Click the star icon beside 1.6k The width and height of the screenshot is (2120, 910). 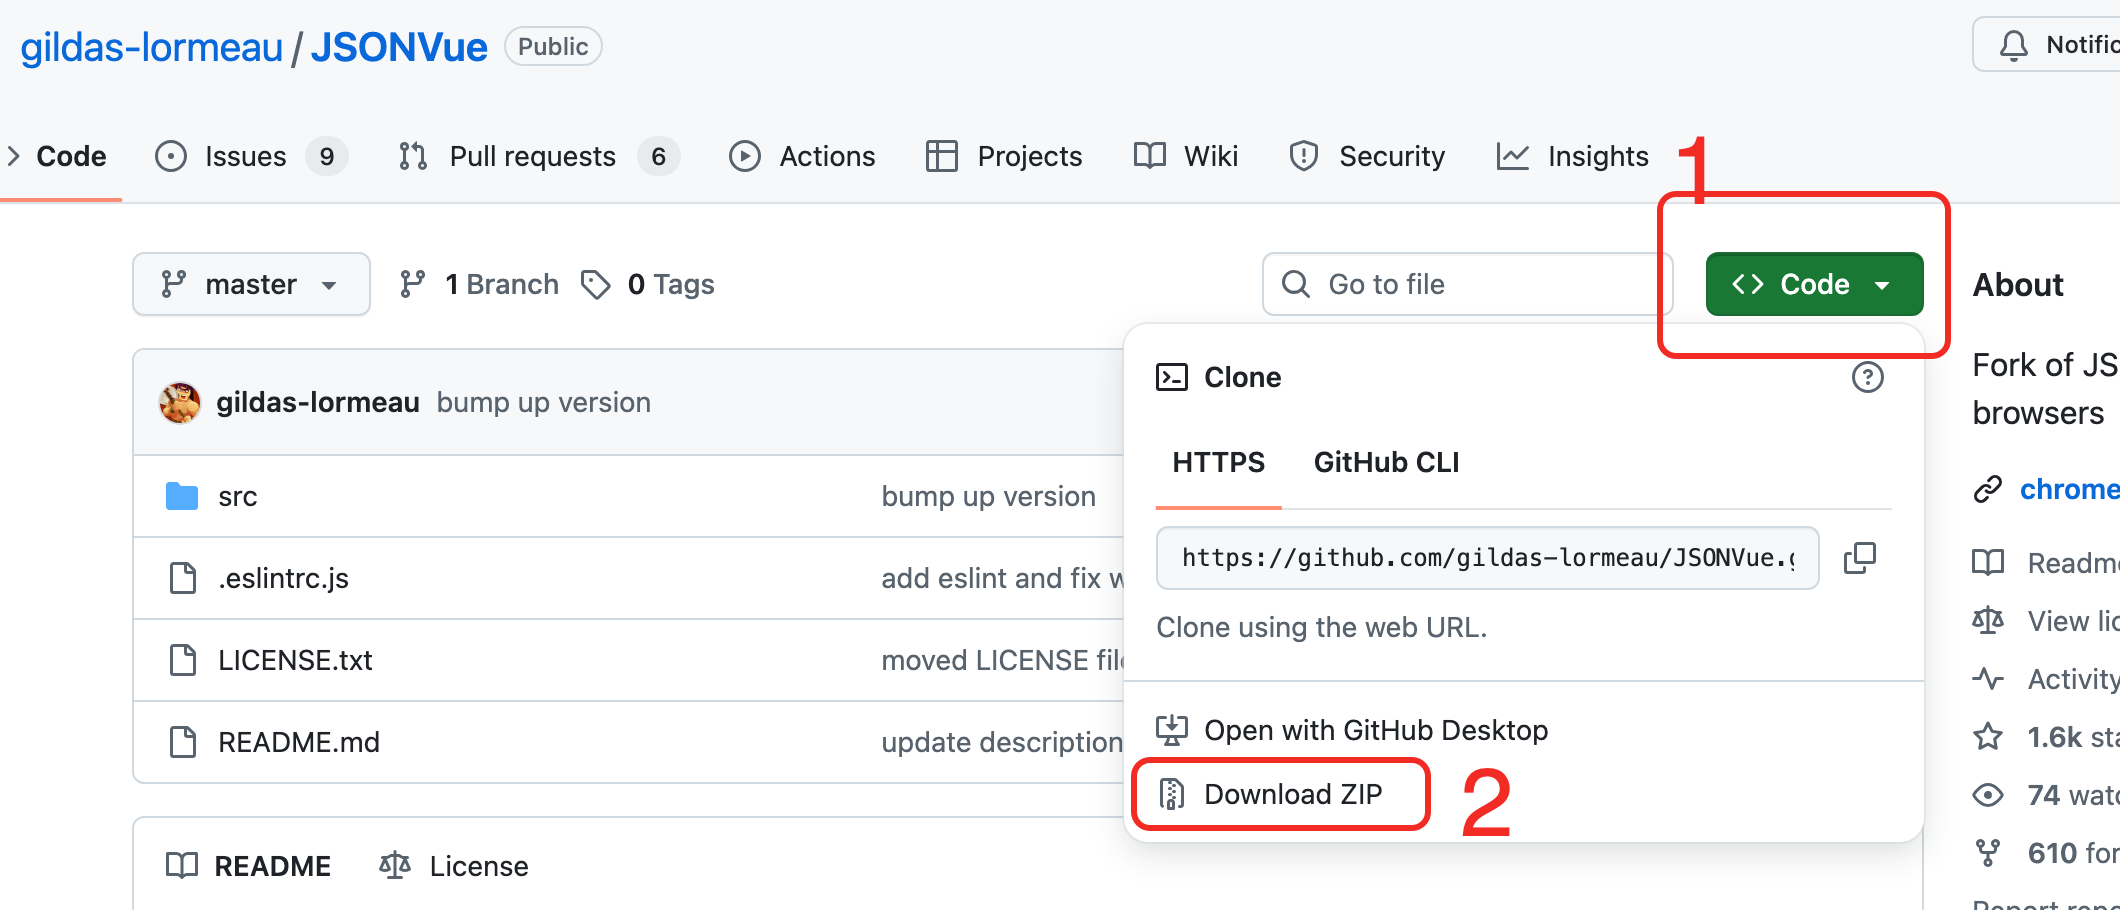[1988, 737]
